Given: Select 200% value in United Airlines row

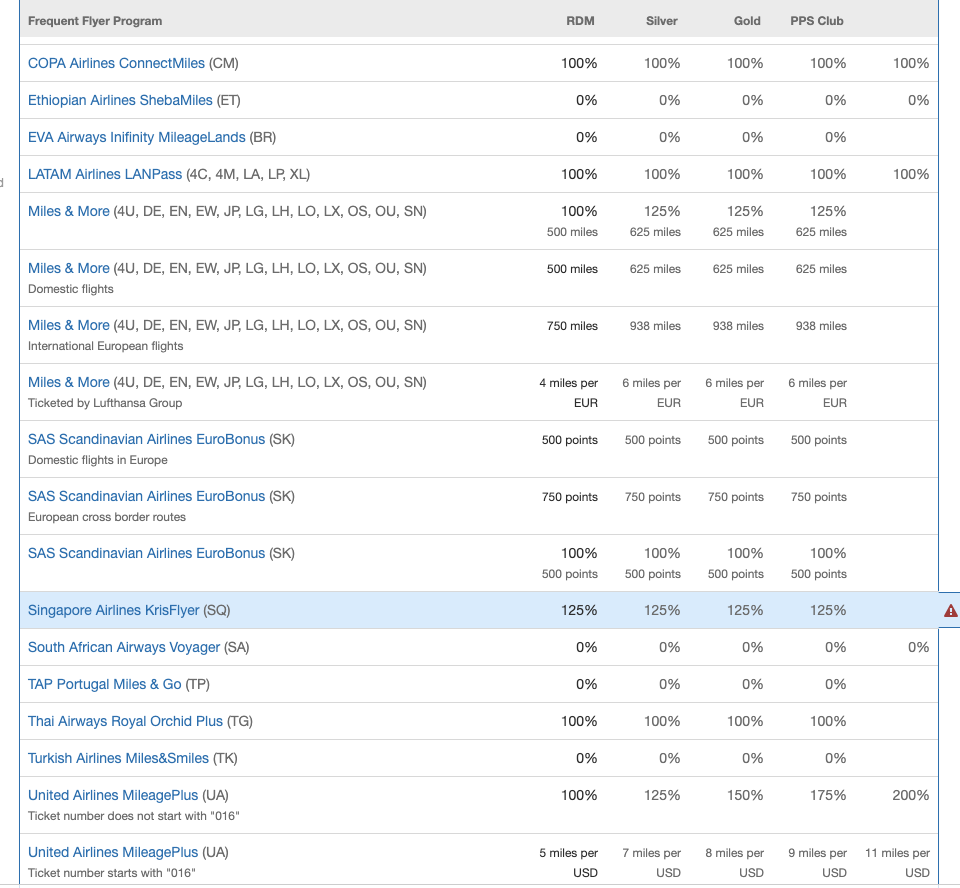Looking at the screenshot, I should [x=910, y=795].
